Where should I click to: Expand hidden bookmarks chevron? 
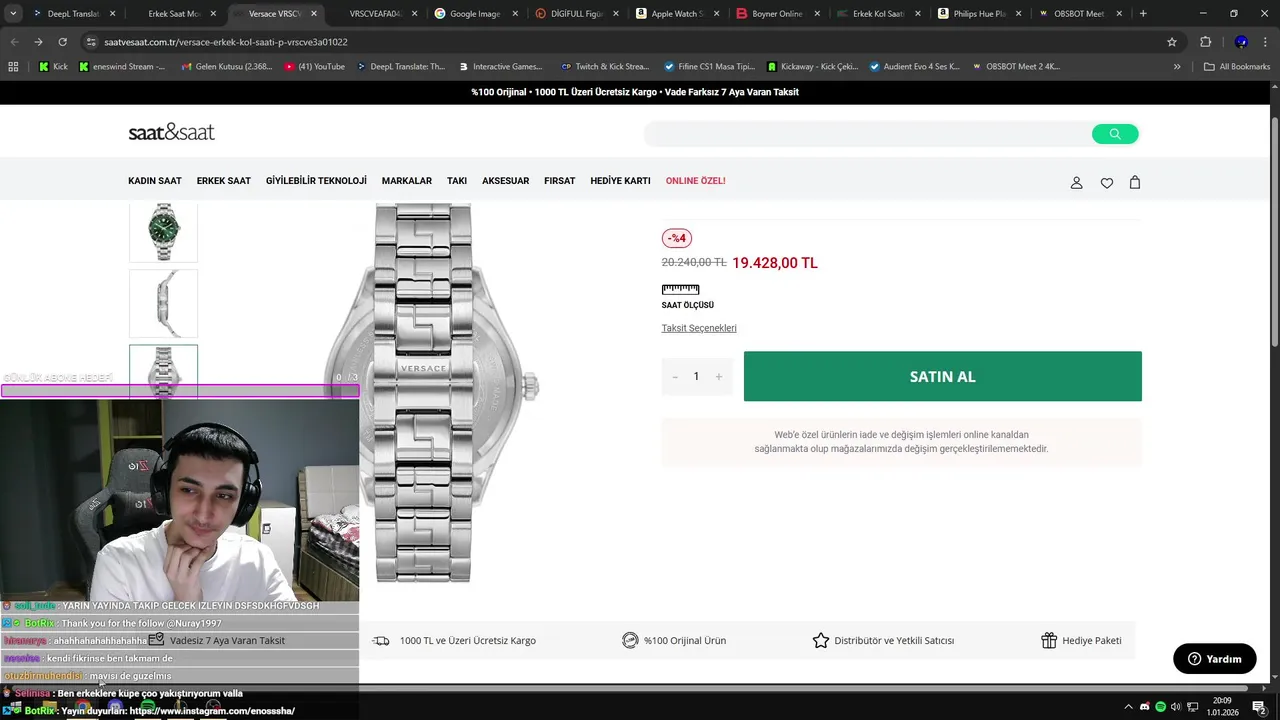(1177, 66)
